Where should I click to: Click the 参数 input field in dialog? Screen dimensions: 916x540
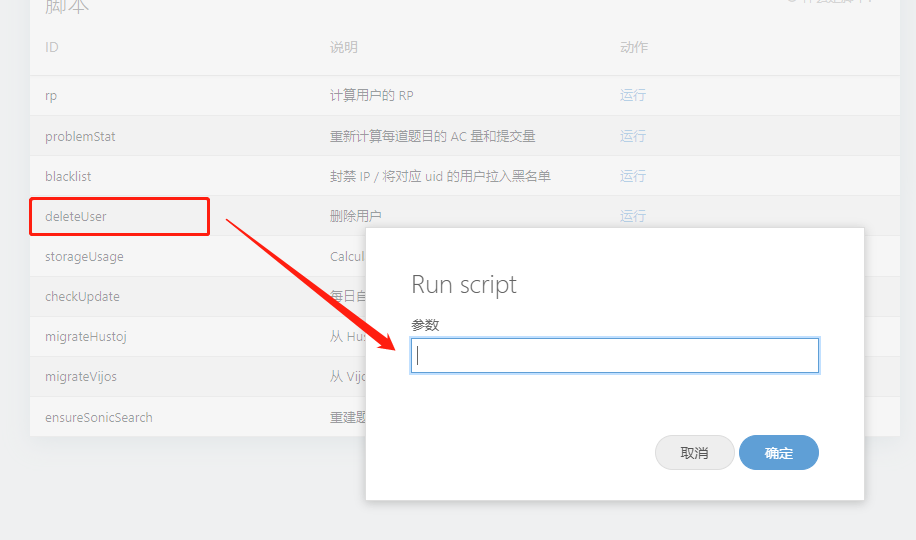pyautogui.click(x=615, y=355)
